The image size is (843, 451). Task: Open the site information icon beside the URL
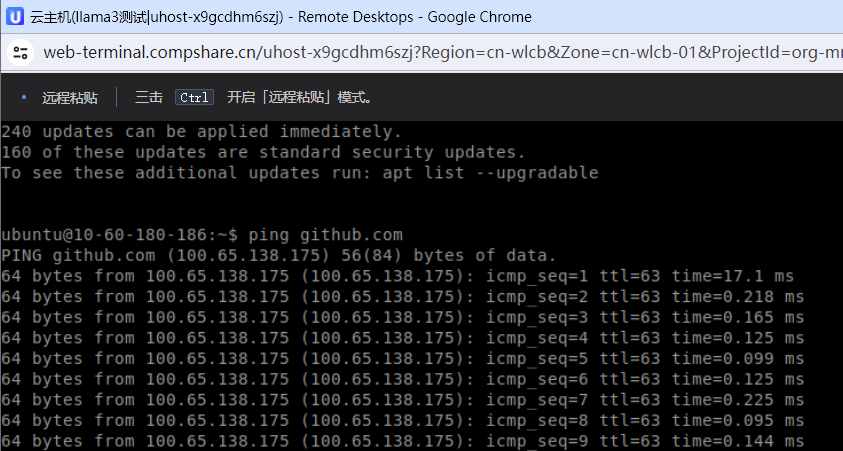(x=20, y=53)
